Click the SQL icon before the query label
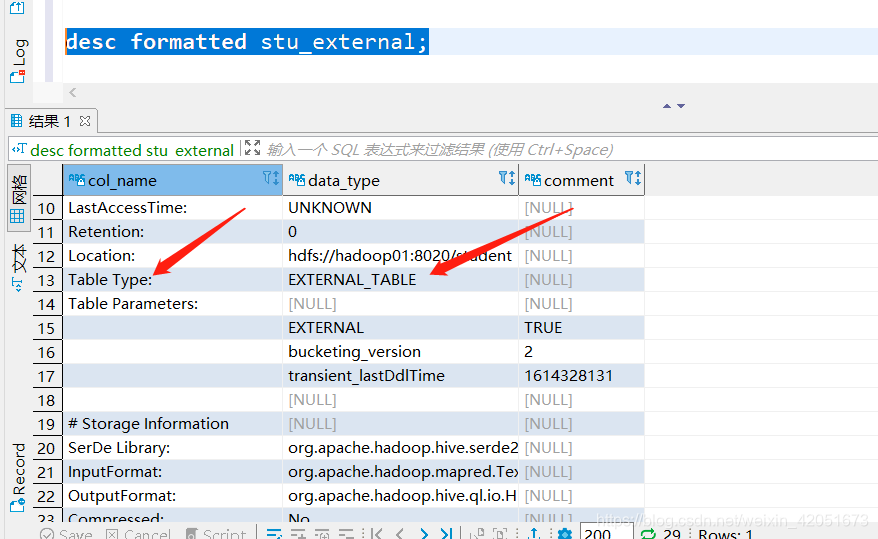The width and height of the screenshot is (878, 539). tap(19, 149)
